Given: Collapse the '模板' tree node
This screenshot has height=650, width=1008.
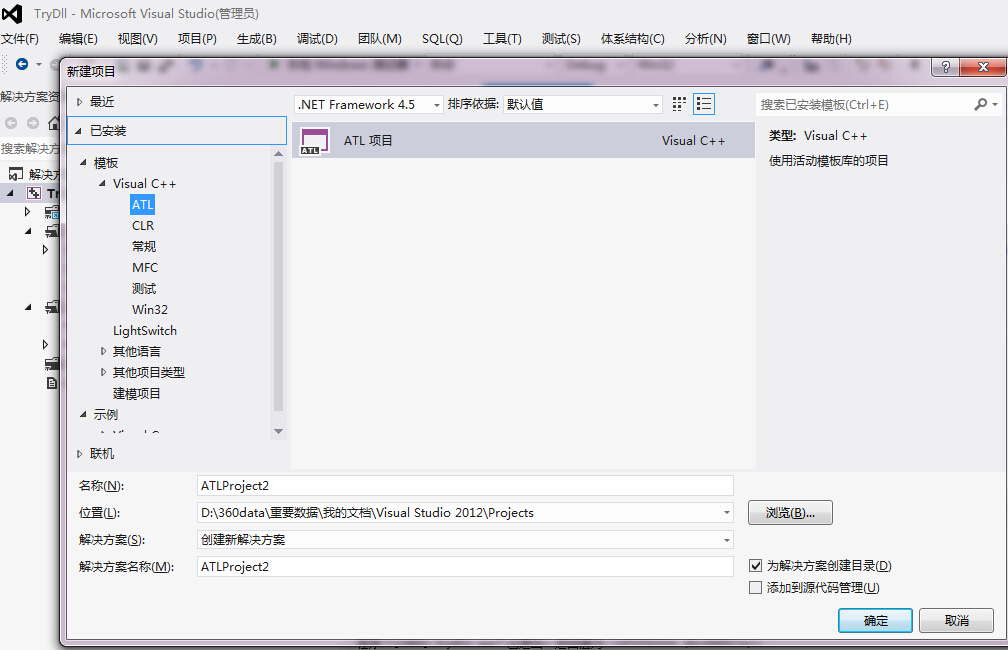Looking at the screenshot, I should coord(83,163).
